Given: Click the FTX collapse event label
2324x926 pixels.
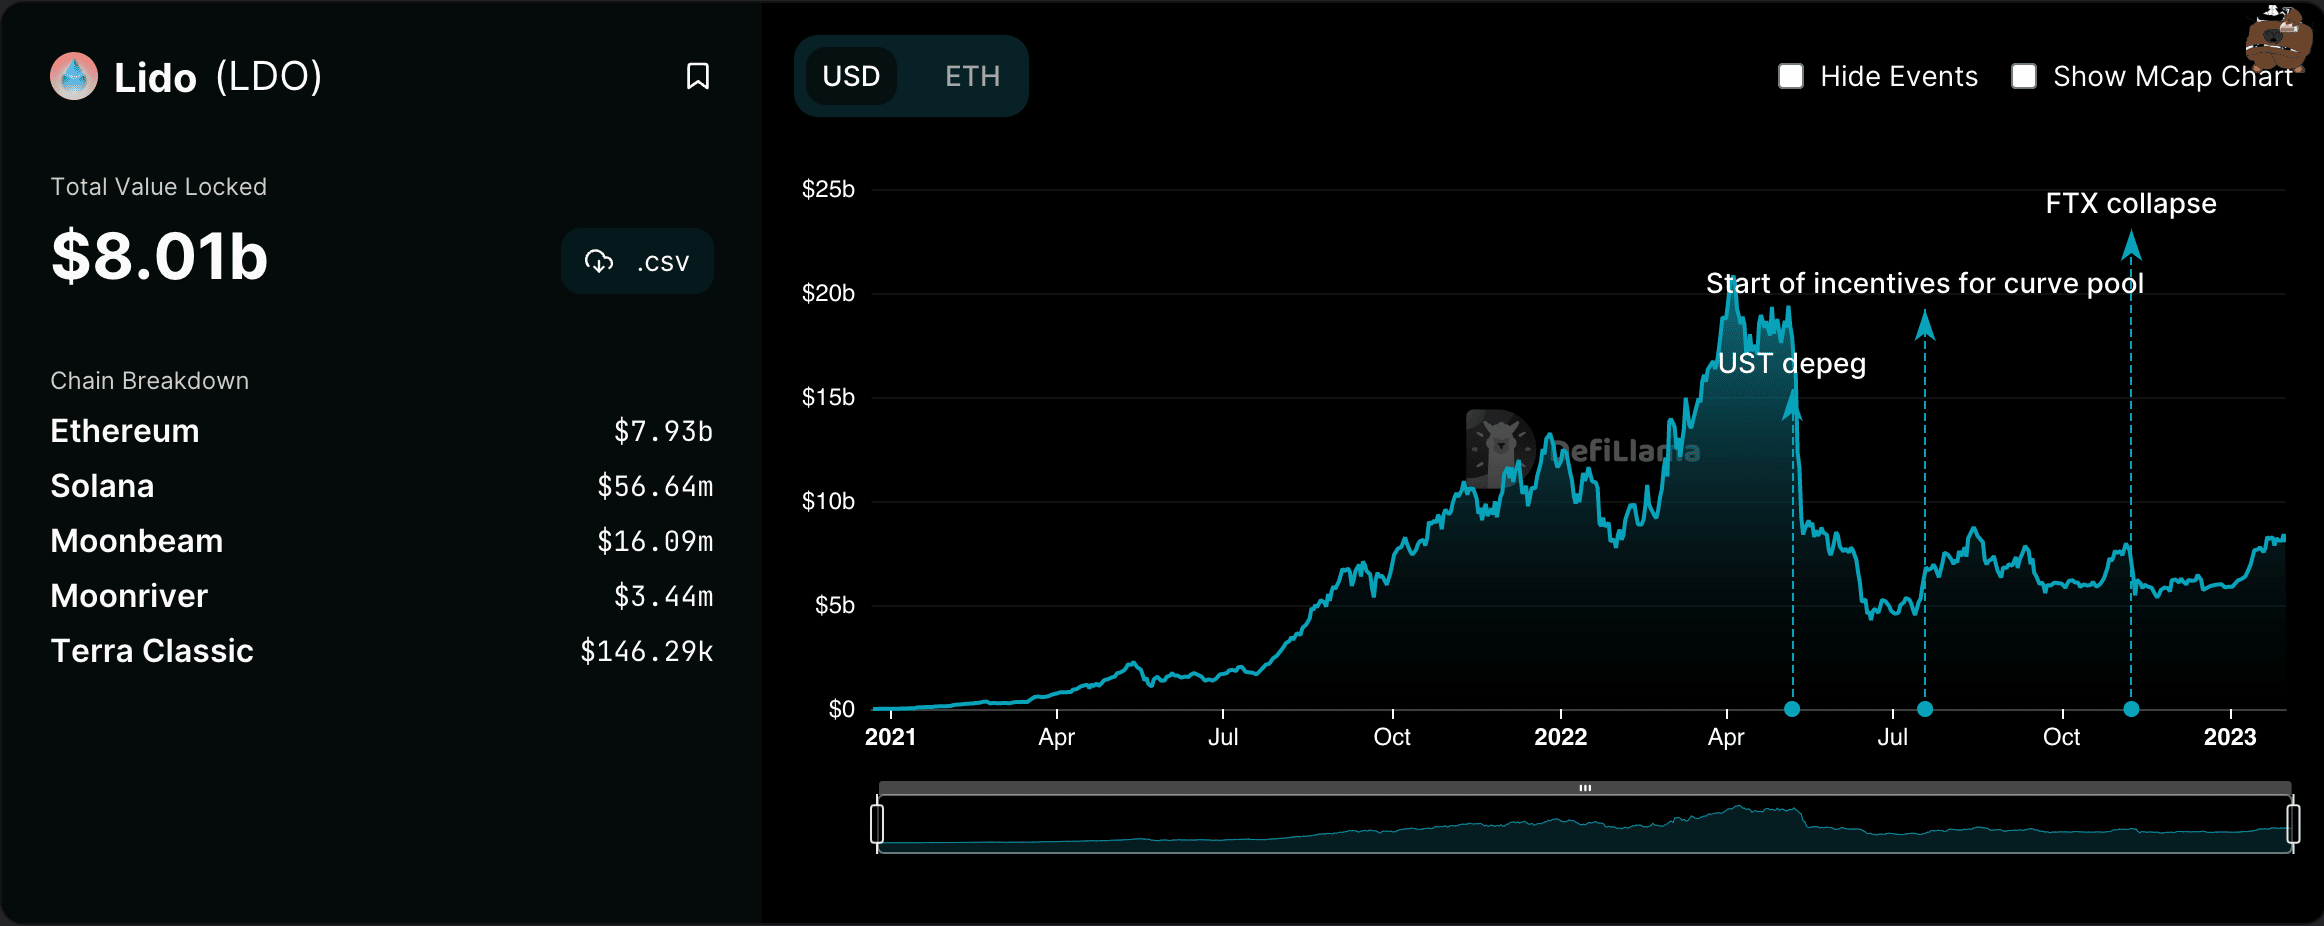Looking at the screenshot, I should [x=2131, y=204].
